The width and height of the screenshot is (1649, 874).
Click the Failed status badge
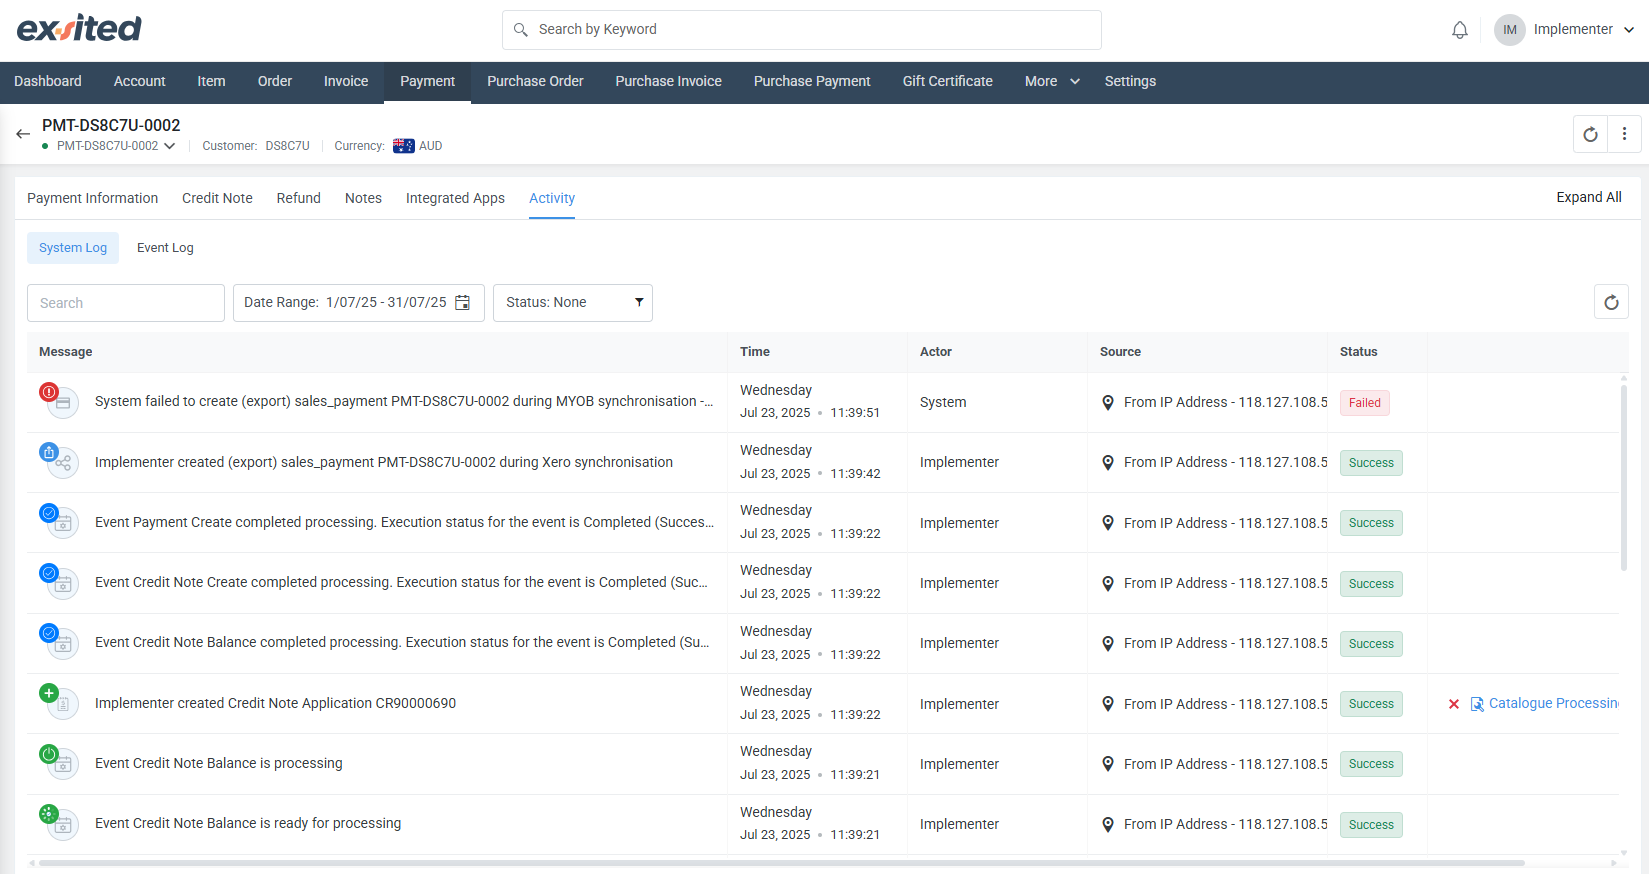click(1364, 403)
